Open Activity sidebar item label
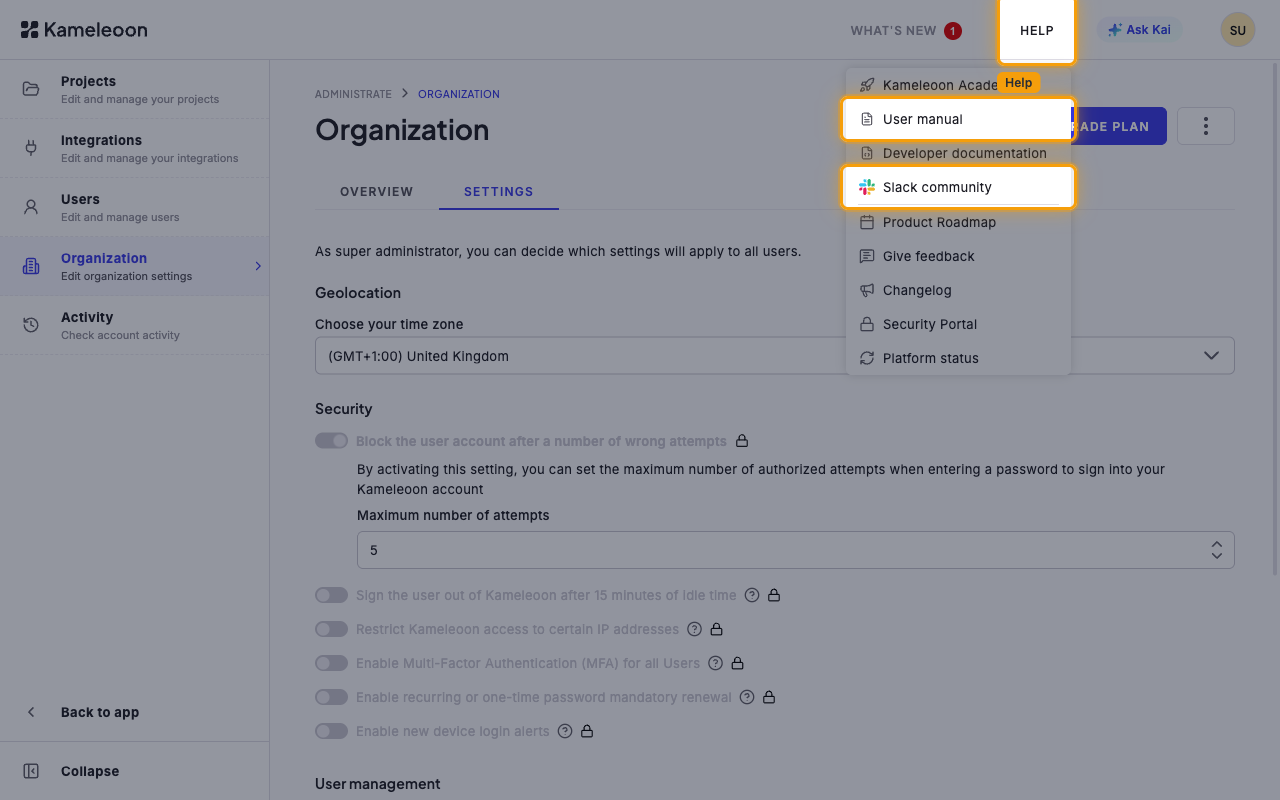Image resolution: width=1280 pixels, height=800 pixels. 87,317
